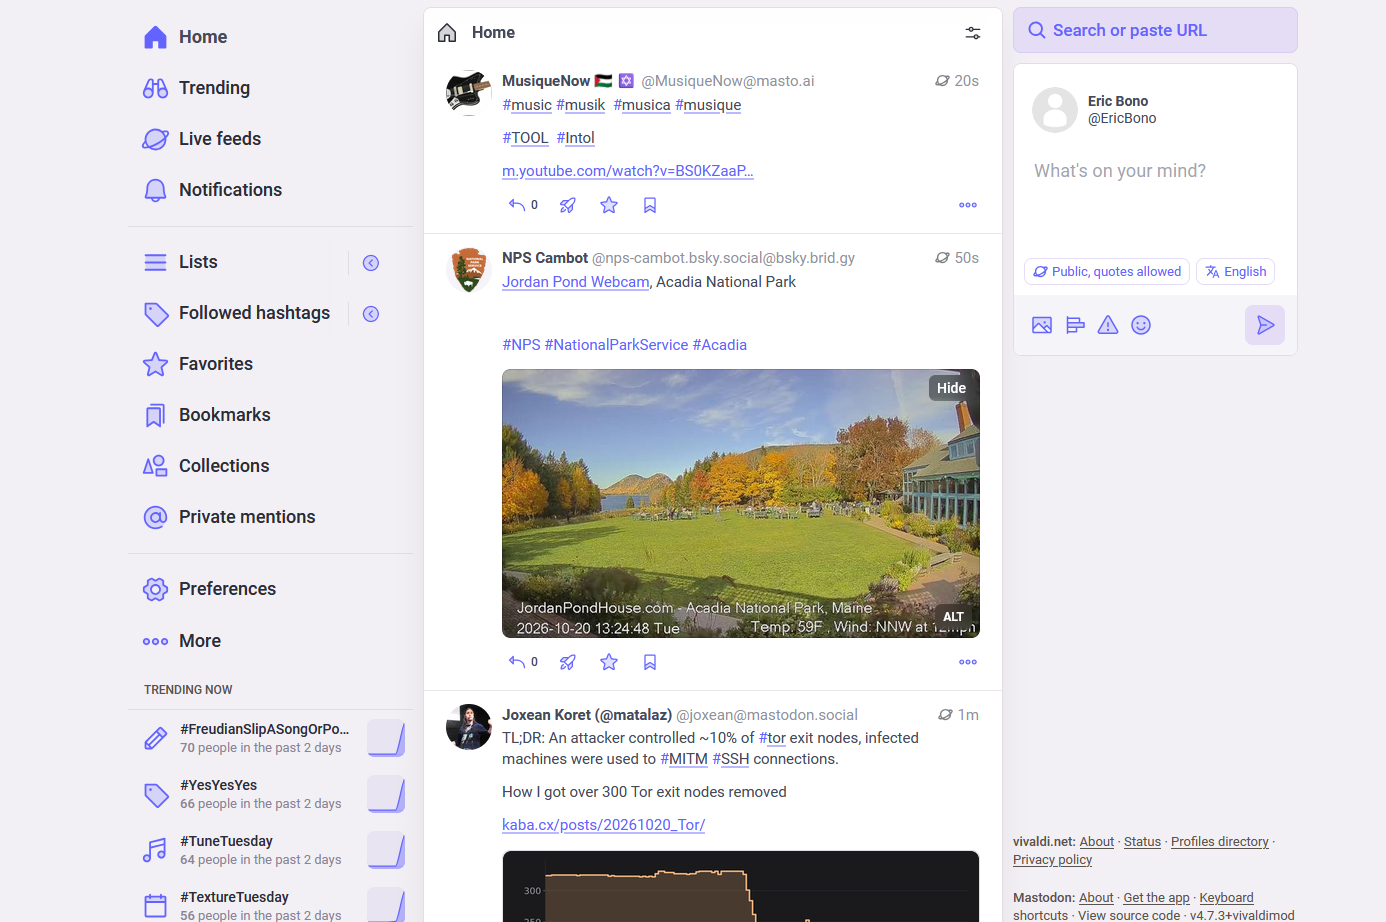Click the What's on your mind box
1386x922 pixels.
coord(1155,200)
